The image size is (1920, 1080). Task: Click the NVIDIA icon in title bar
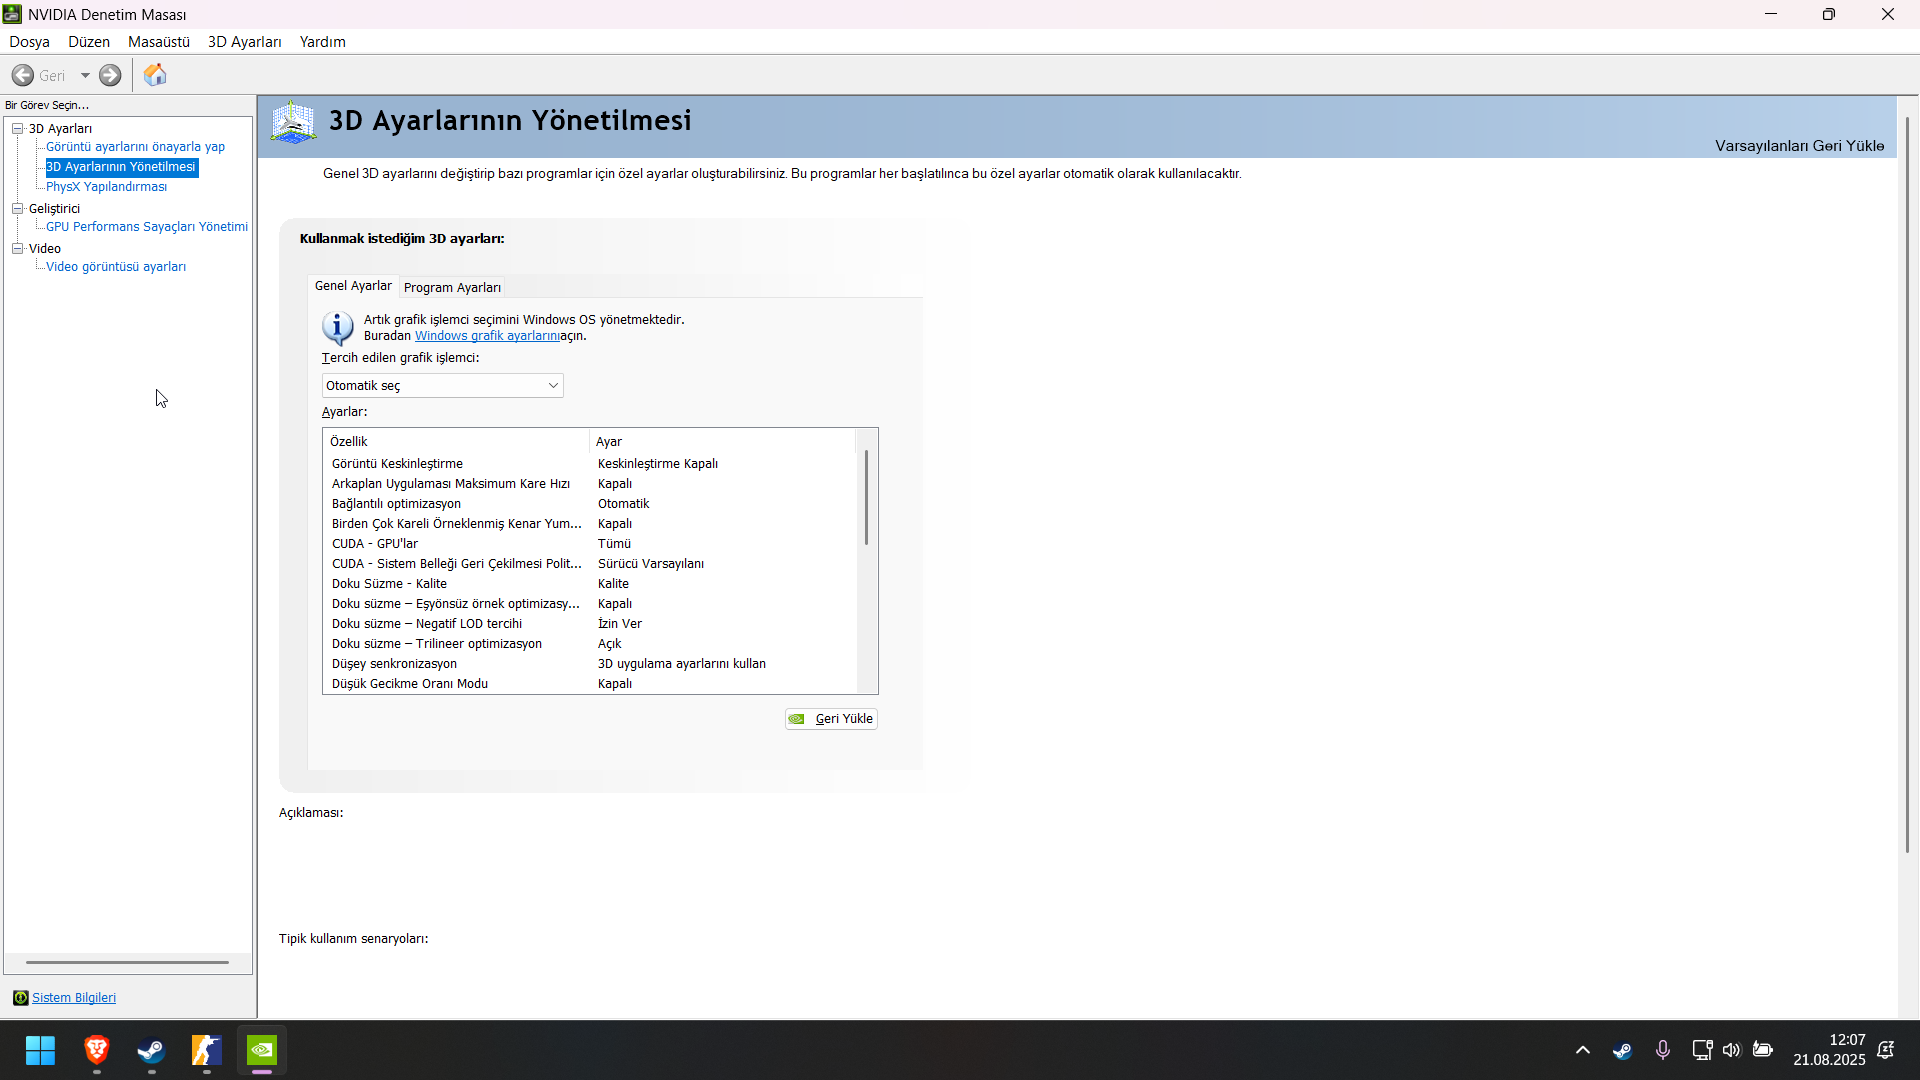(x=12, y=14)
